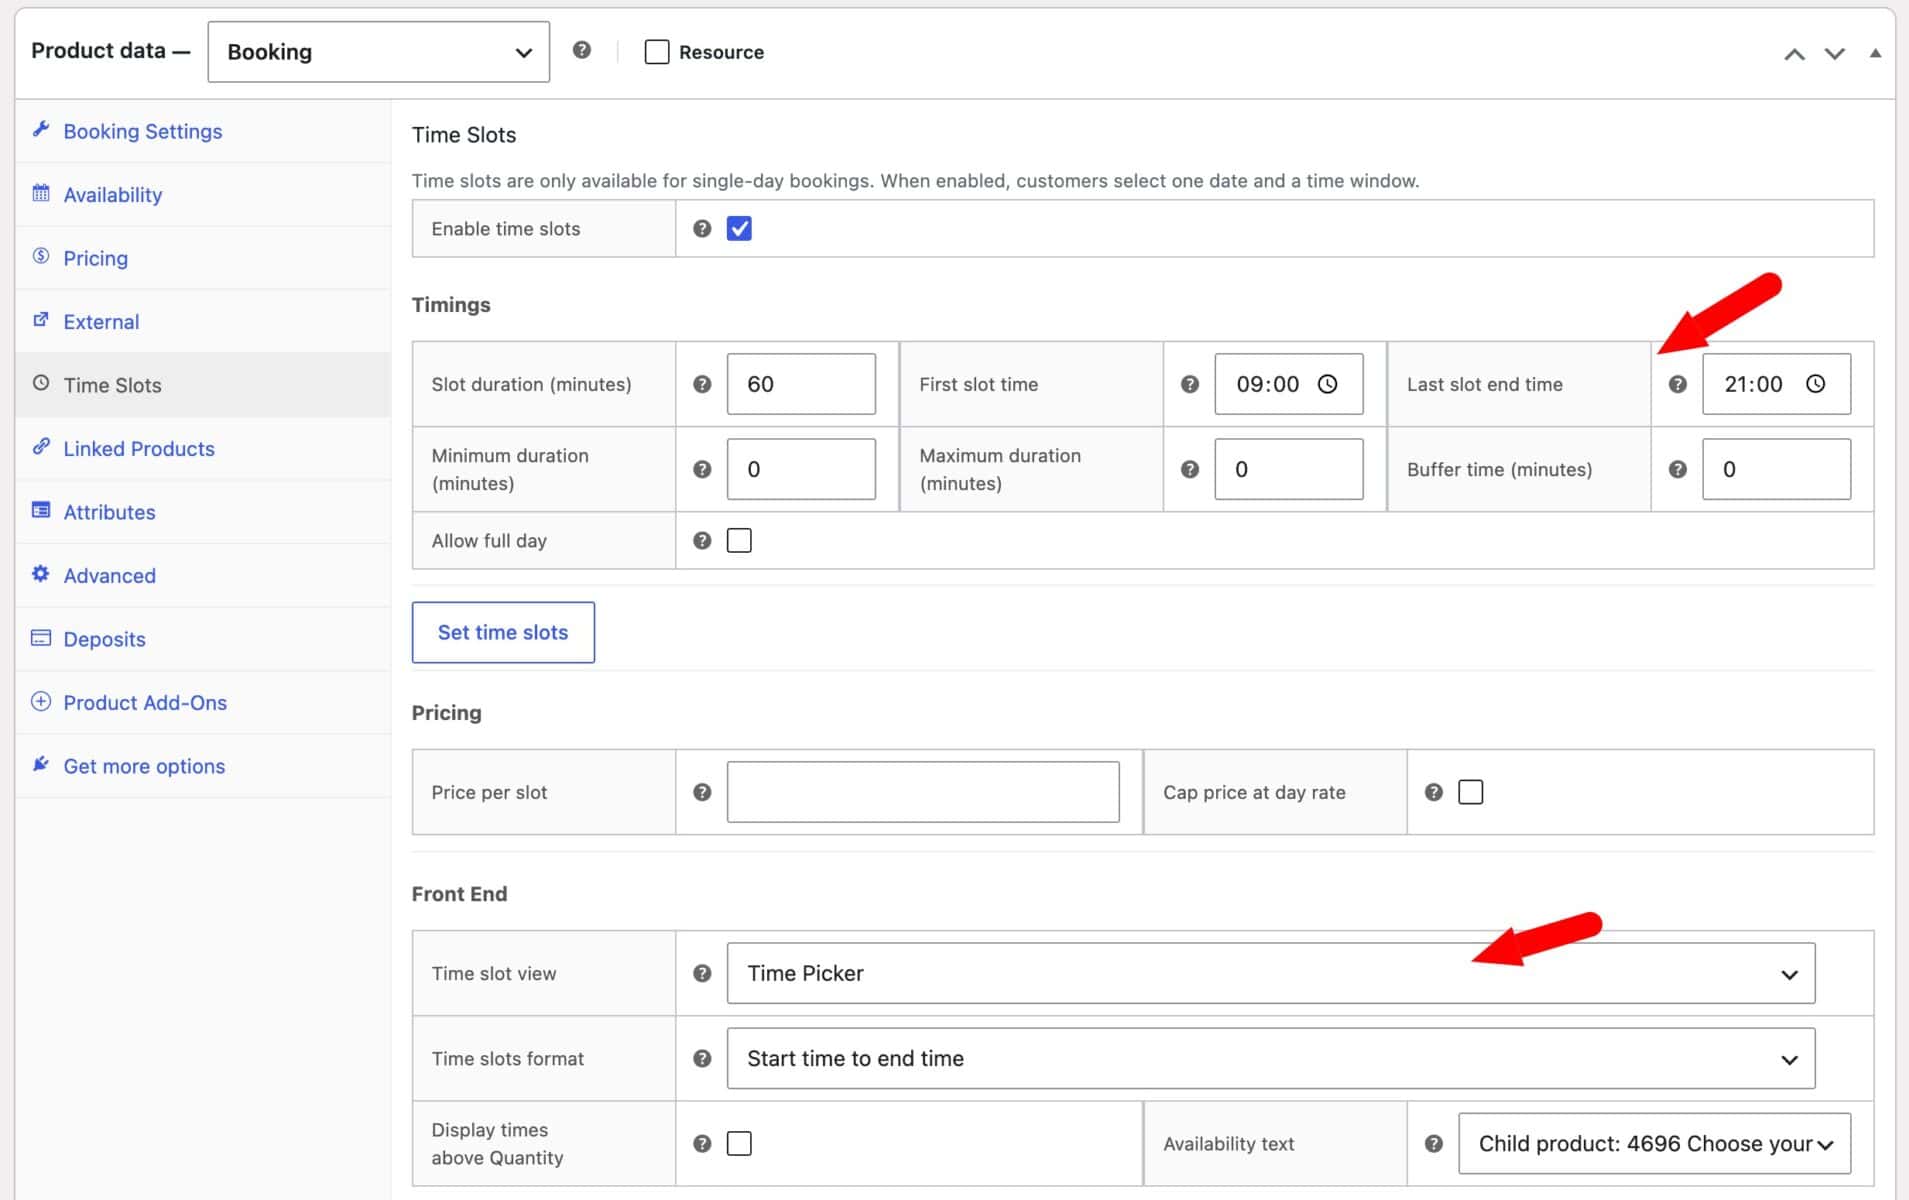Go to the Advanced tab

coord(203,576)
